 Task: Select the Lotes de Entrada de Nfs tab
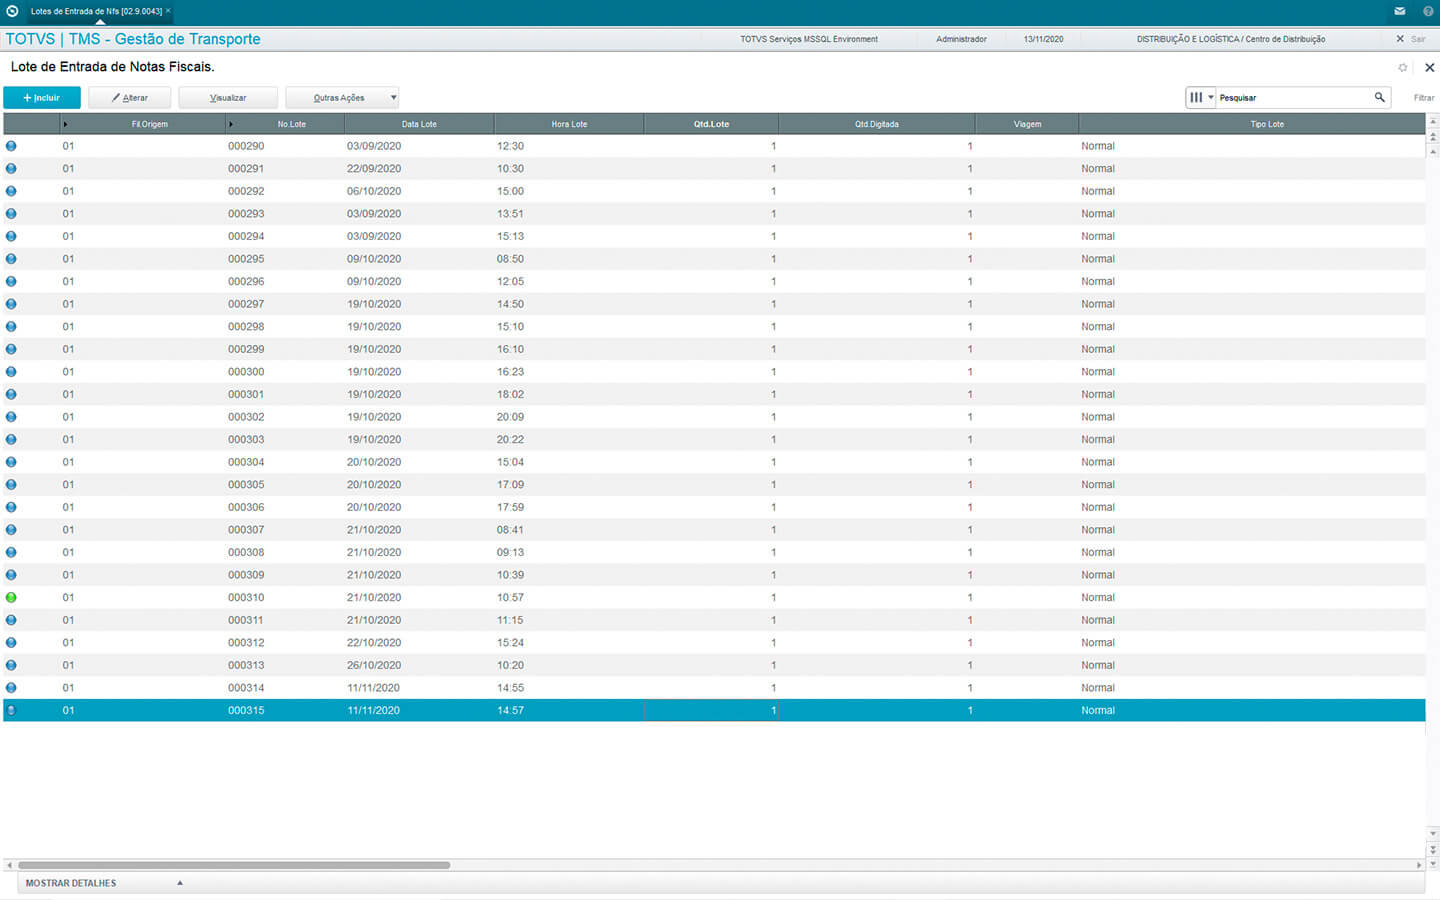(x=96, y=11)
